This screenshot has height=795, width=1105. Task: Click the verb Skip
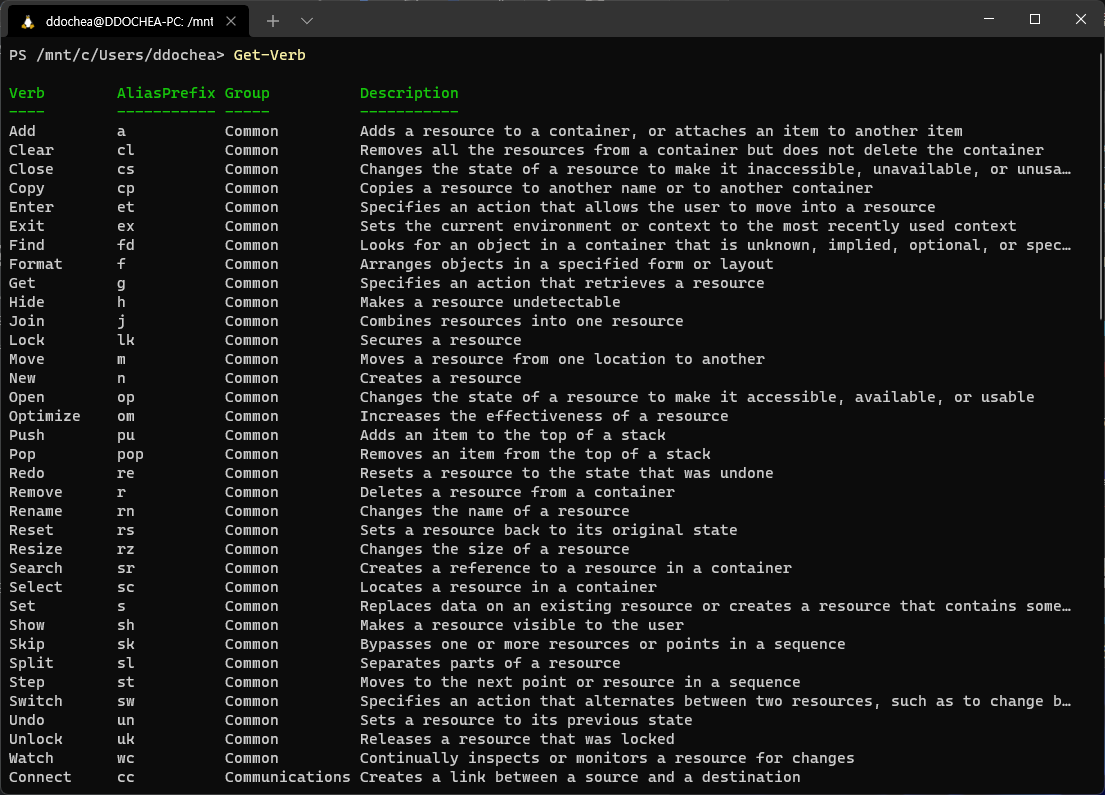(x=27, y=645)
